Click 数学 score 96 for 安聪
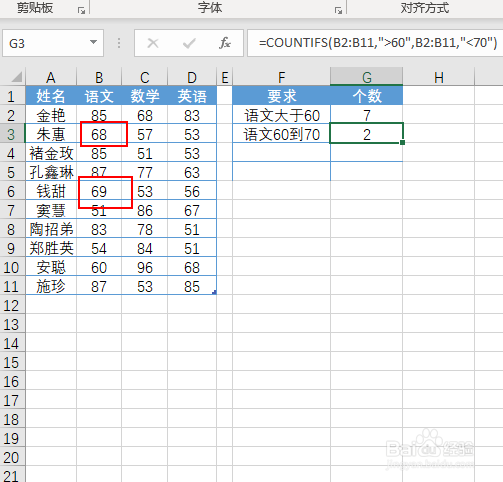The height and width of the screenshot is (482, 503). [x=145, y=267]
